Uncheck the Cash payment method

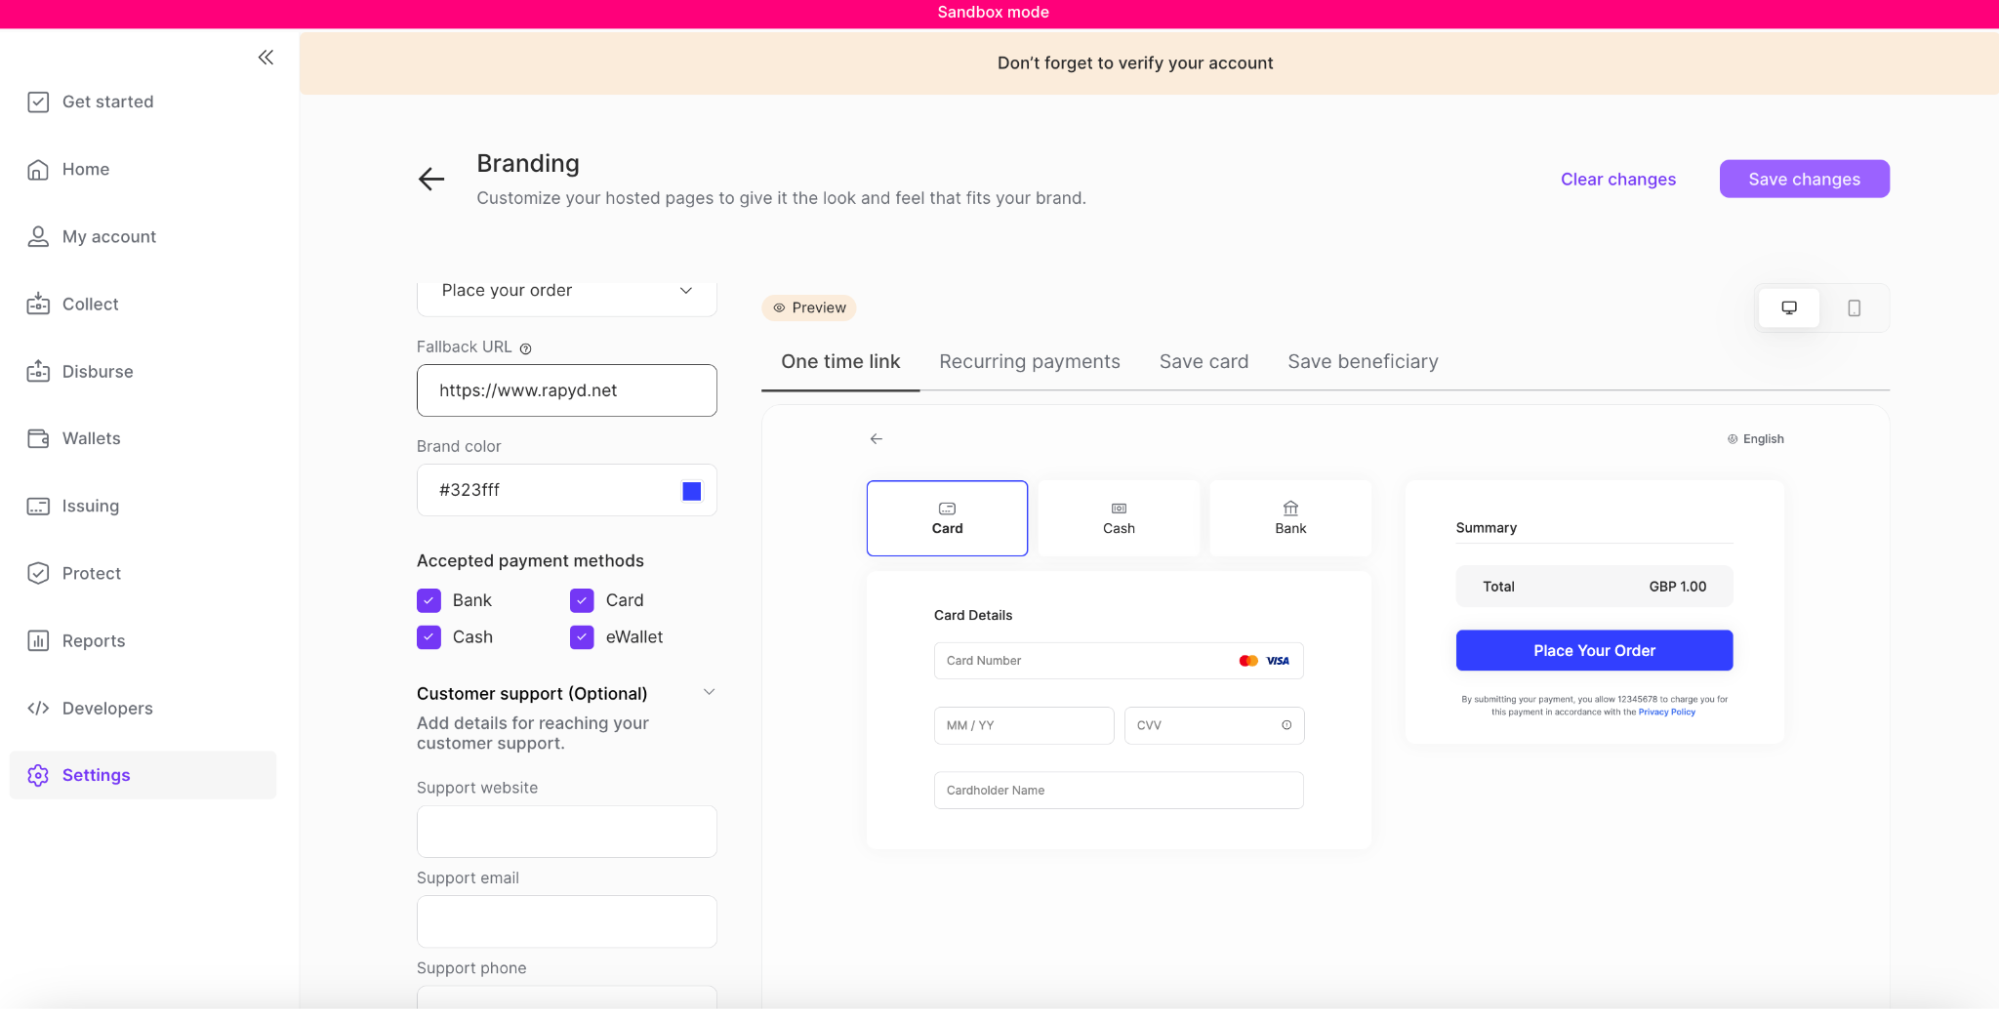(x=428, y=637)
